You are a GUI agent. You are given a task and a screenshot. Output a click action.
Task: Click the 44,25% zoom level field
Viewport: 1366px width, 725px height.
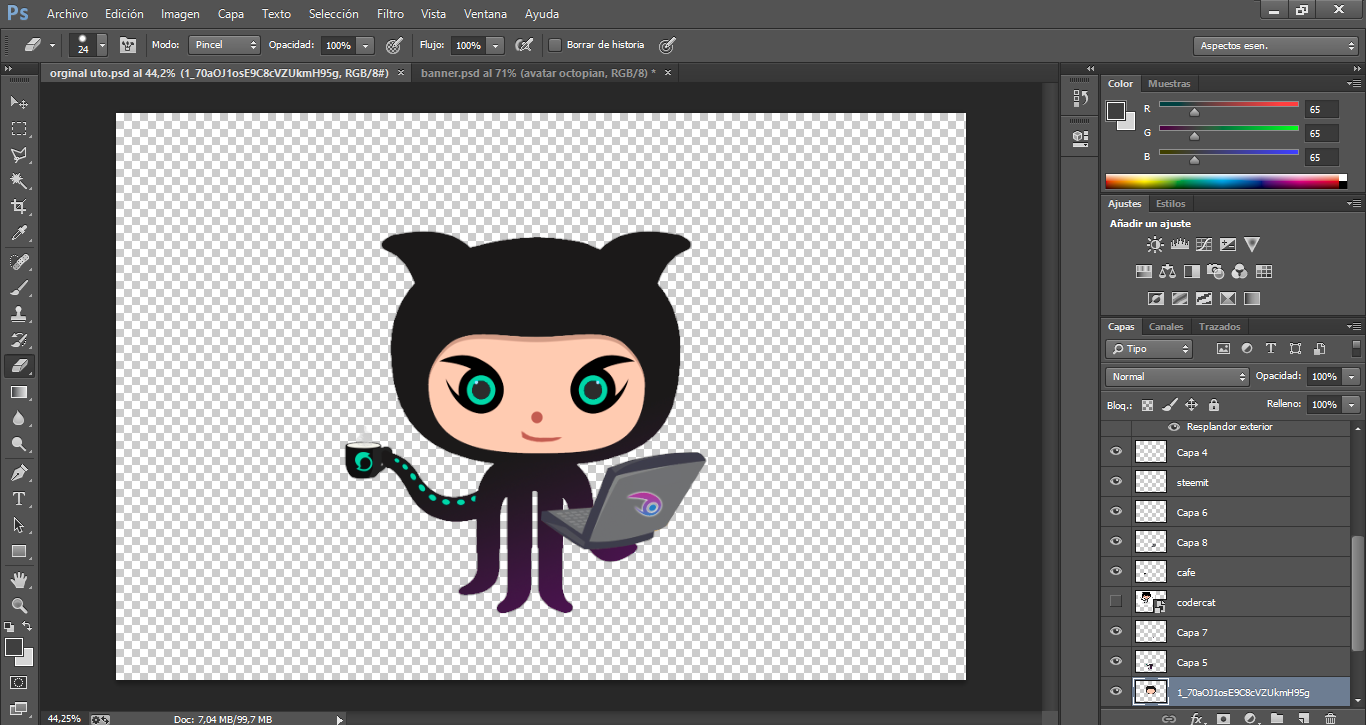64,718
